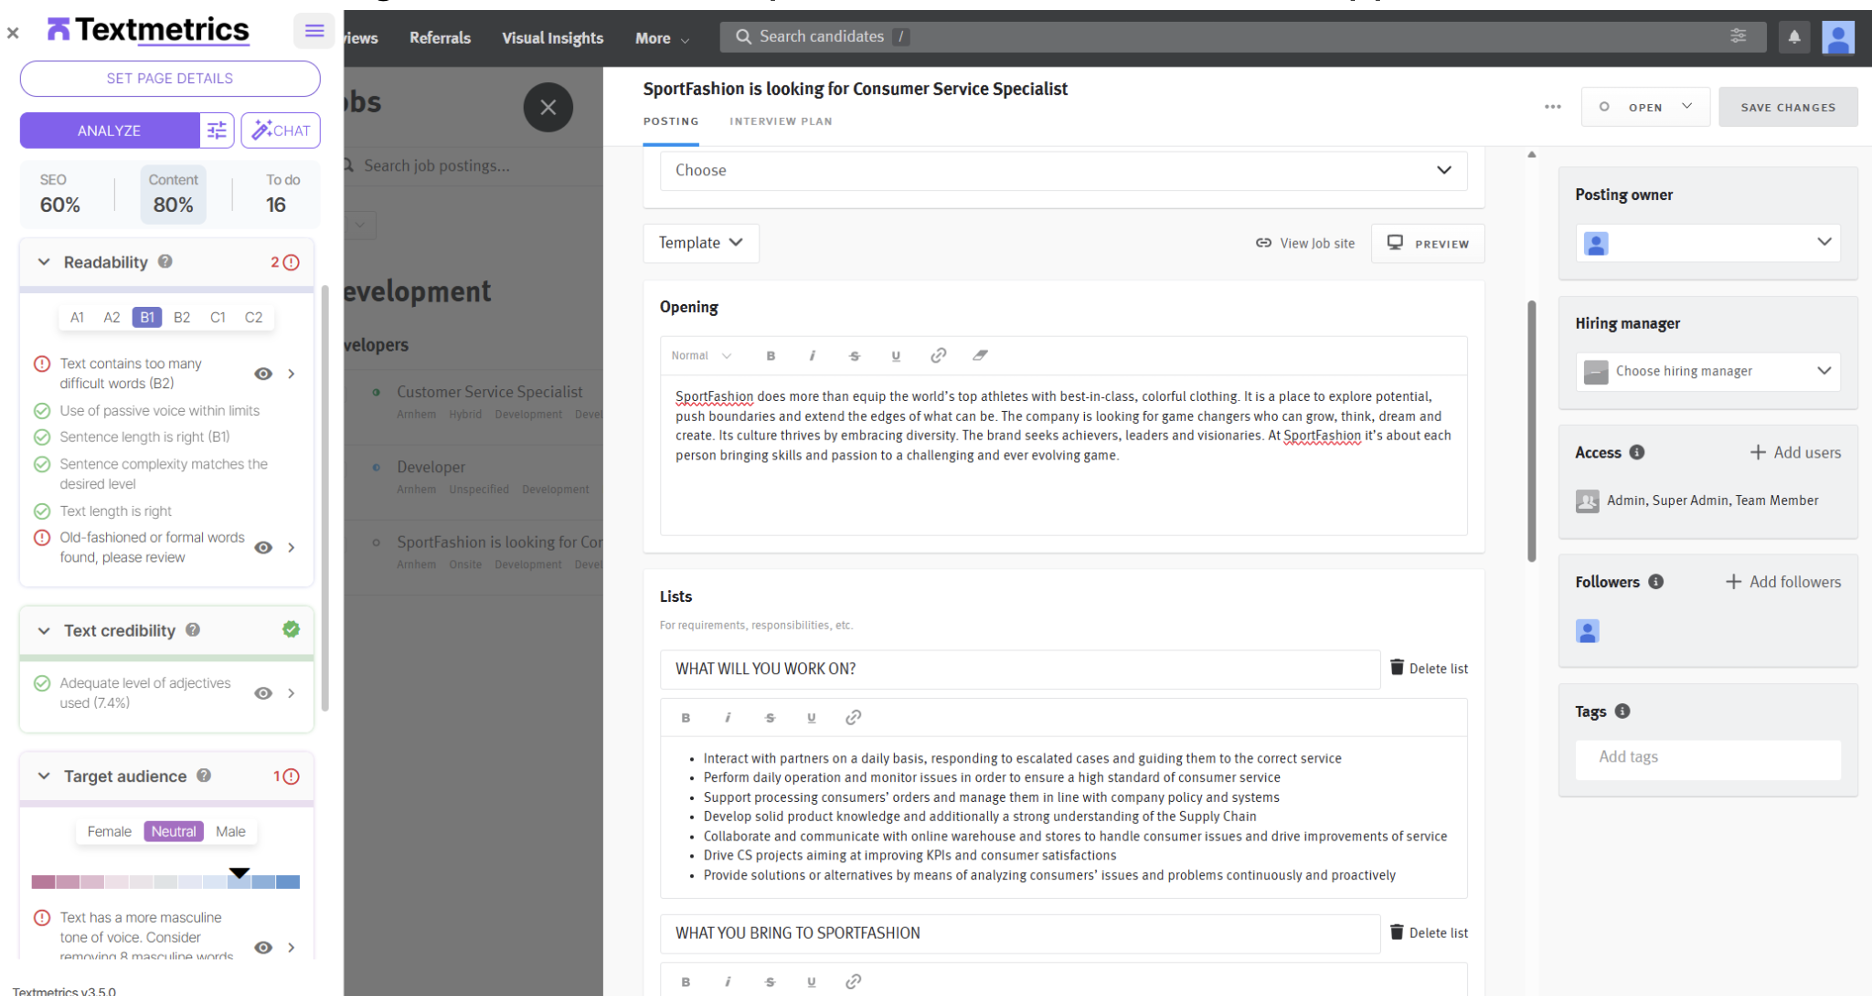Click the View job site link
Viewport: 1872px width, 996px height.
pos(1306,243)
